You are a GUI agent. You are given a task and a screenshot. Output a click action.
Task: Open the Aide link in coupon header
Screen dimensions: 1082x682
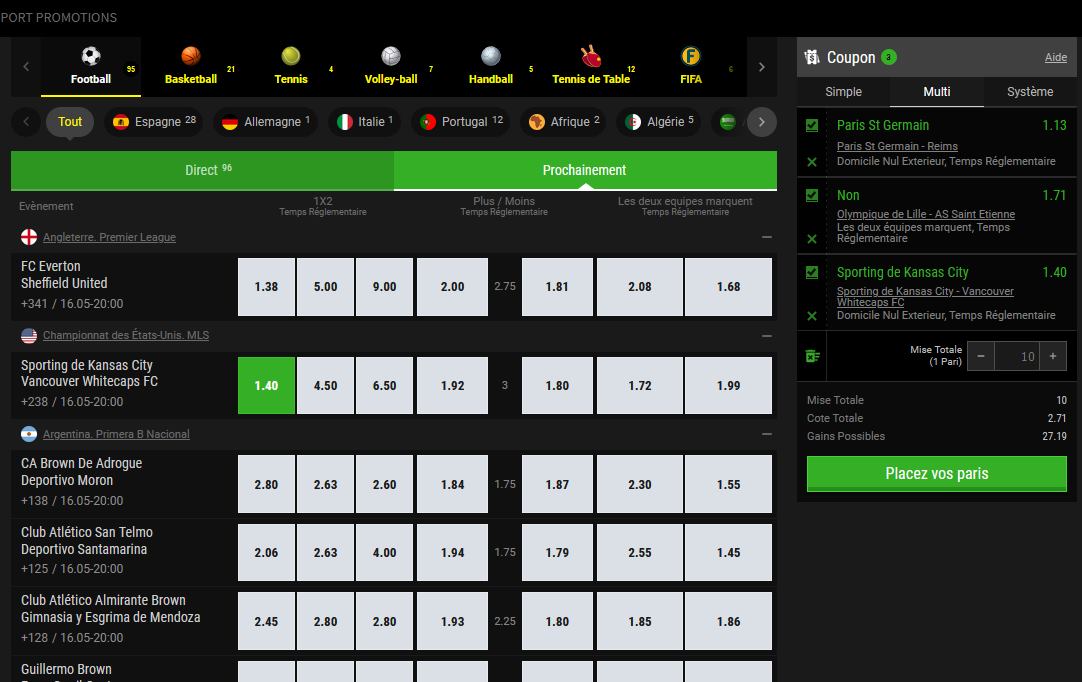(x=1055, y=58)
